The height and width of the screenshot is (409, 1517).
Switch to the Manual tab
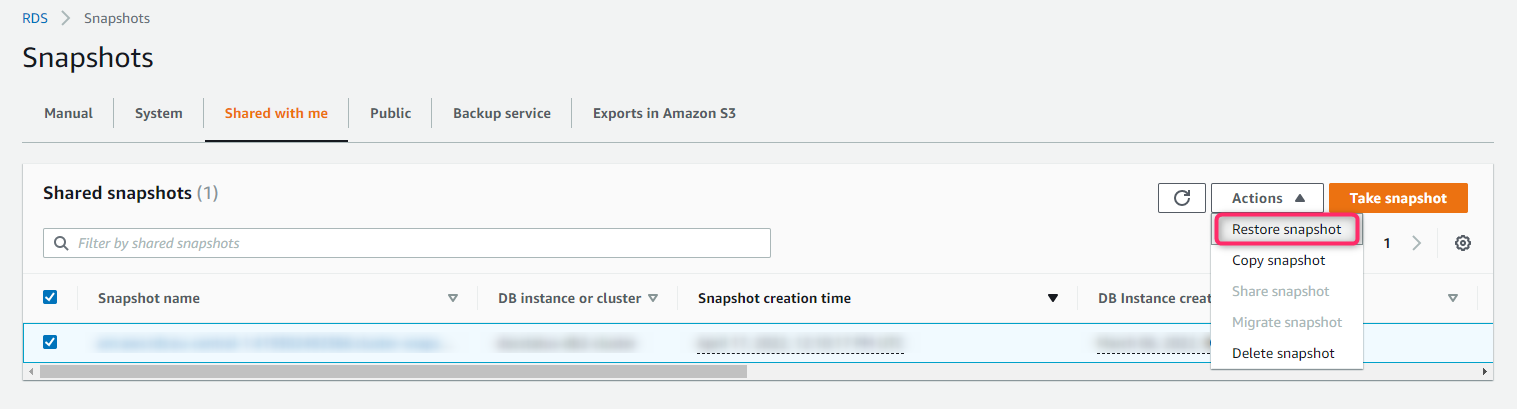68,113
